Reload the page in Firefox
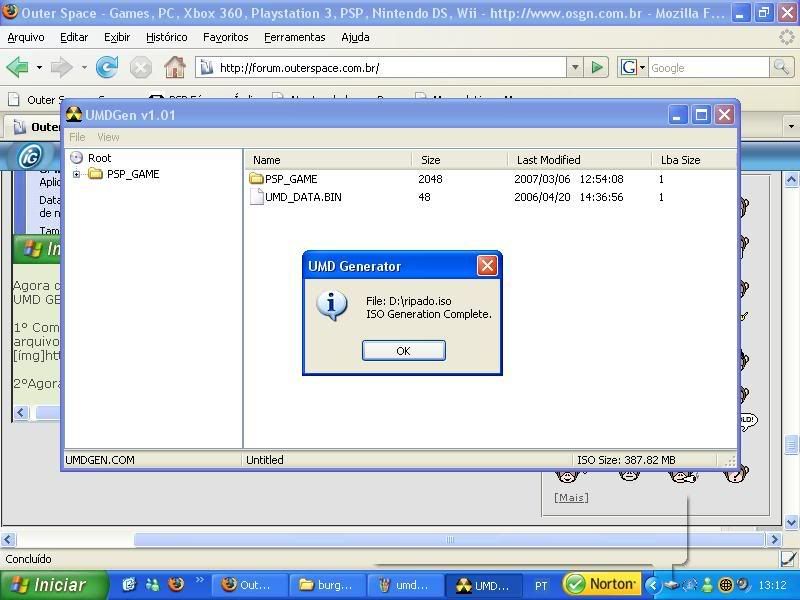This screenshot has height=600, width=800. point(107,67)
